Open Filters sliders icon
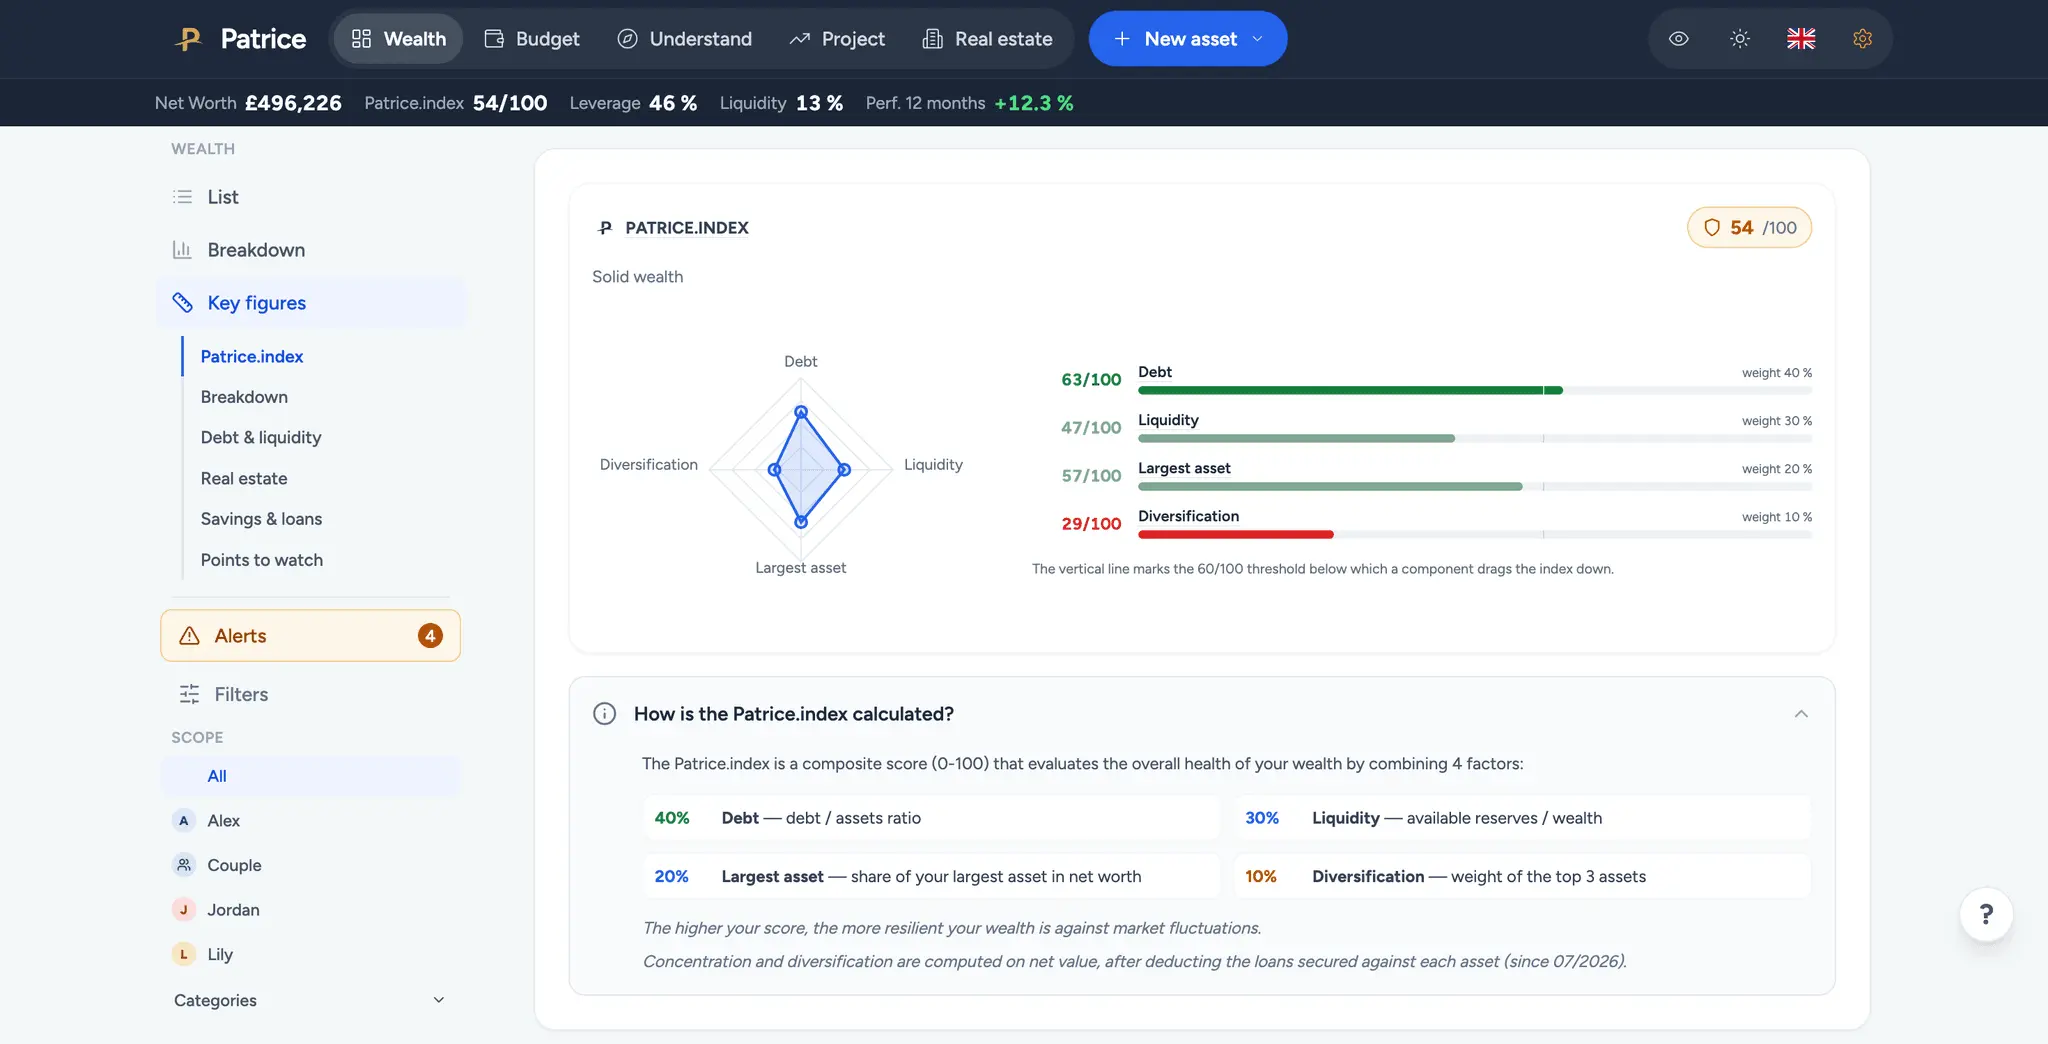 click(x=189, y=694)
